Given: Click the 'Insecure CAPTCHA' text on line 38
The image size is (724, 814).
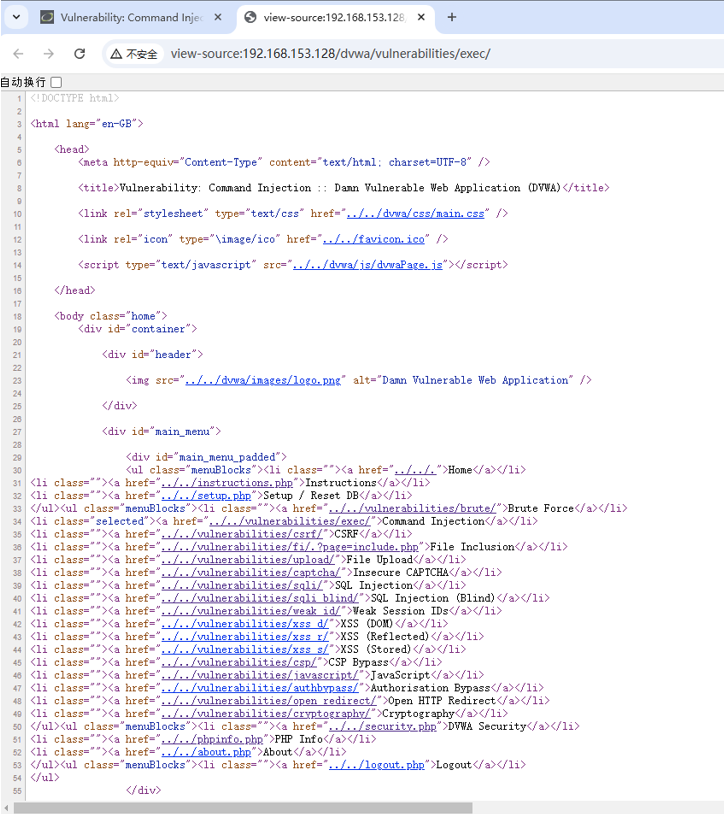Looking at the screenshot, I should tap(400, 573).
